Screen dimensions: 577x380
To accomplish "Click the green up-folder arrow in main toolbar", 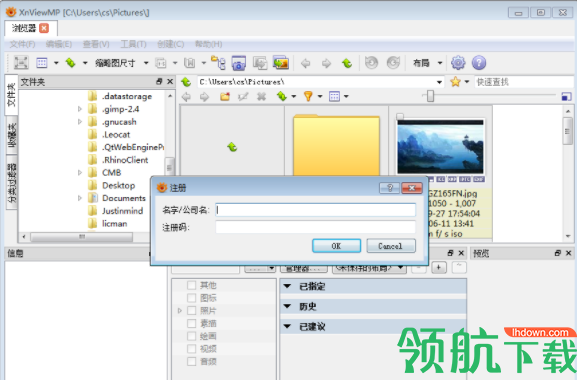I will (x=347, y=63).
